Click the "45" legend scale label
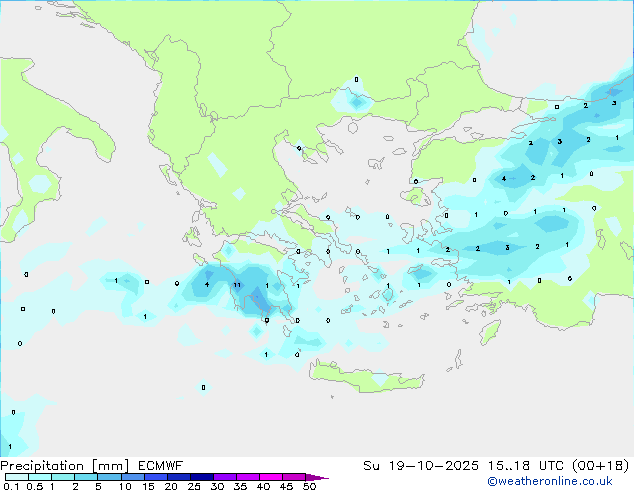Screen dimensions: 634x490 pos(286,486)
